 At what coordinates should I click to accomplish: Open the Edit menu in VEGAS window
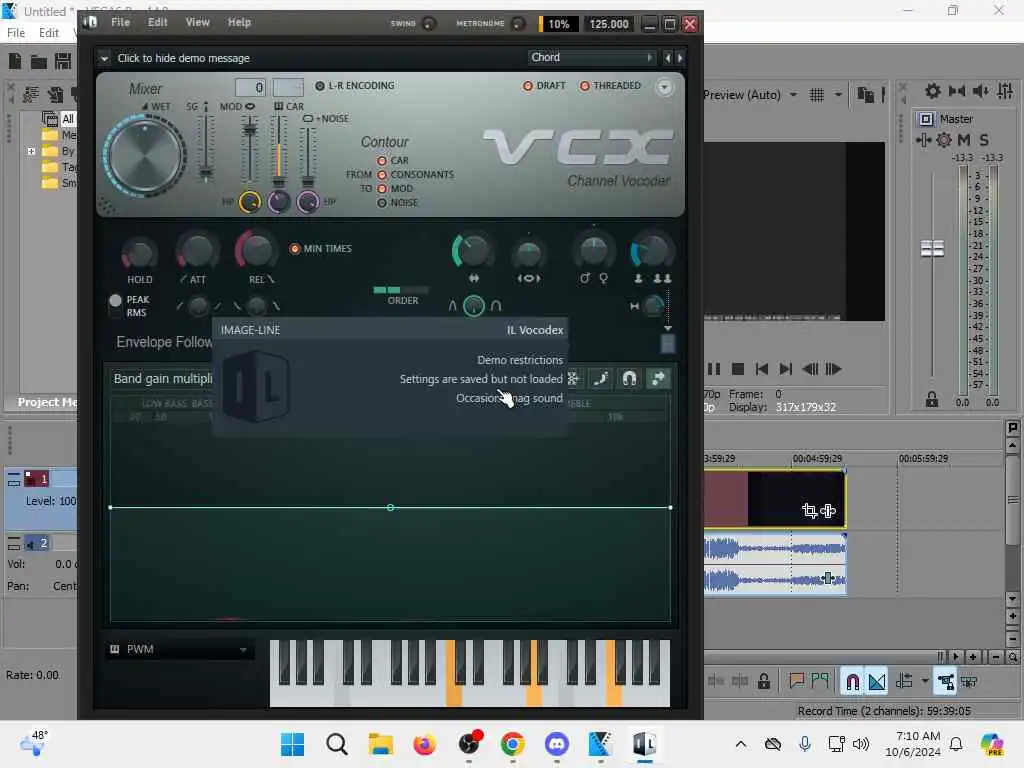48,33
